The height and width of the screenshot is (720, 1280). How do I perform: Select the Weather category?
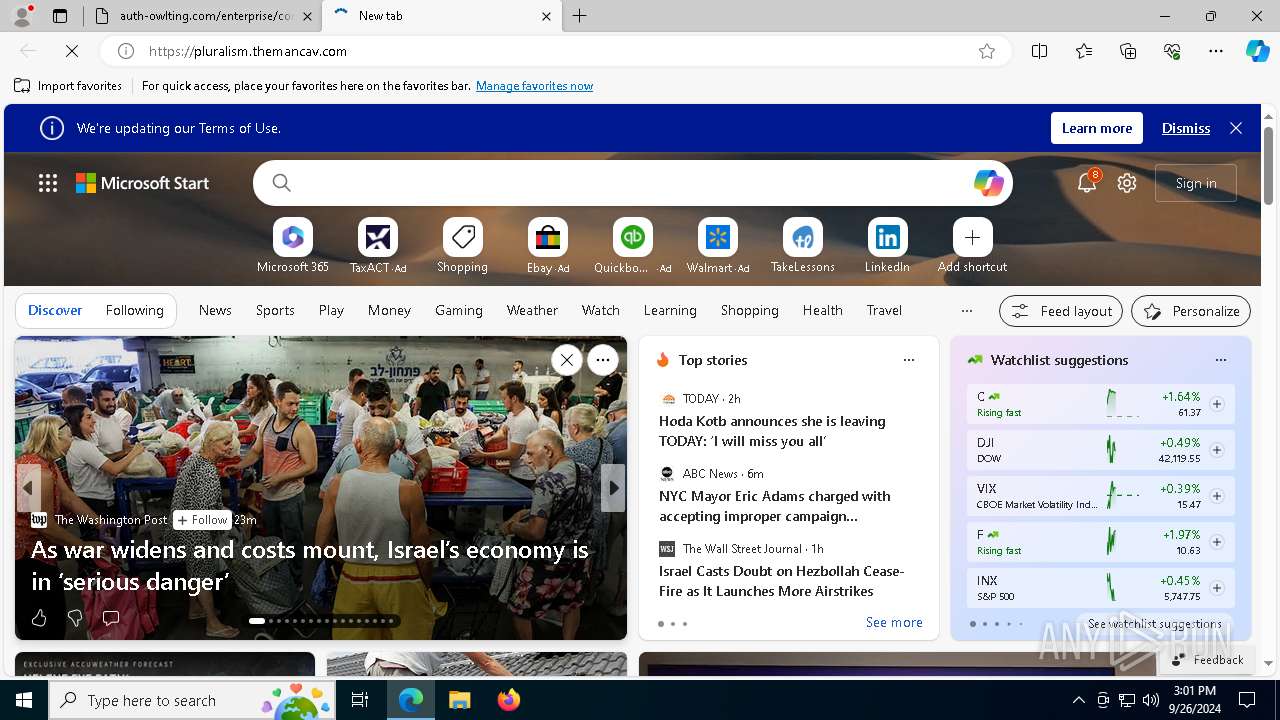click(x=532, y=311)
